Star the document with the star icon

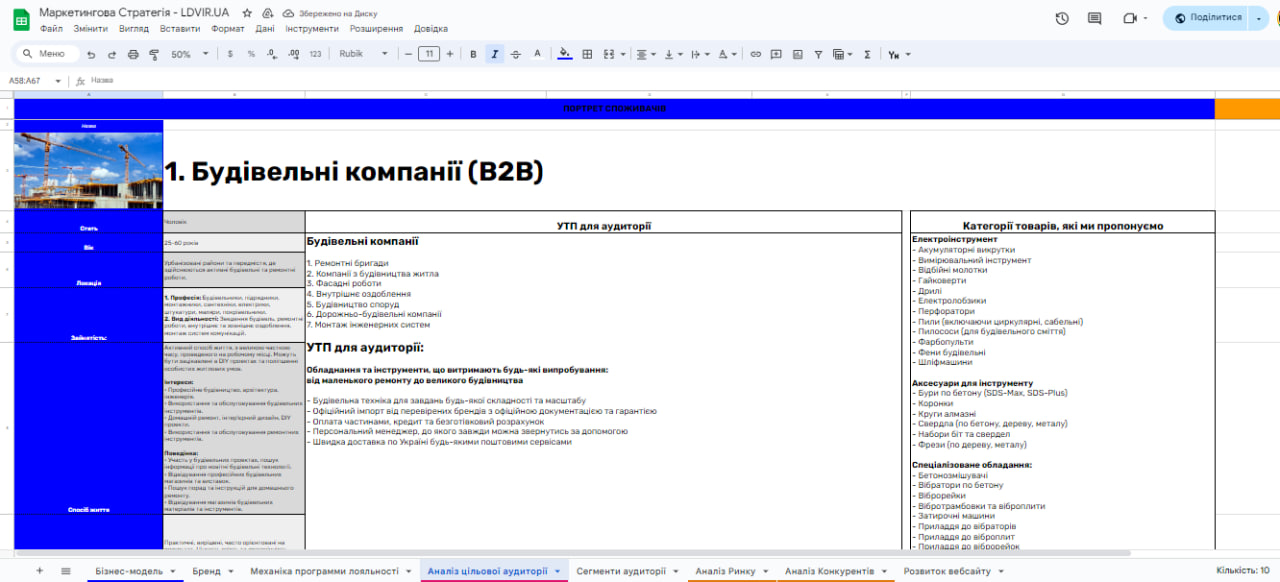point(247,13)
